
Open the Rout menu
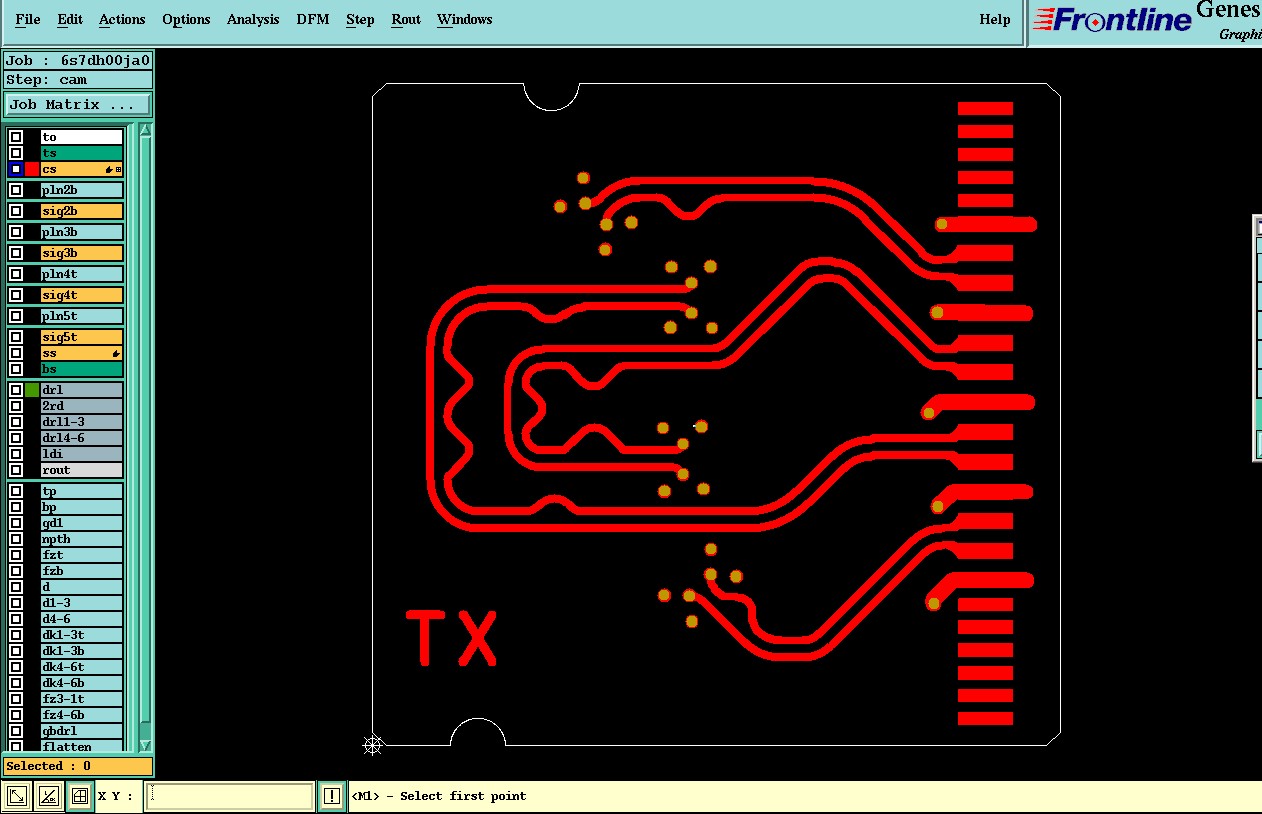coord(406,19)
